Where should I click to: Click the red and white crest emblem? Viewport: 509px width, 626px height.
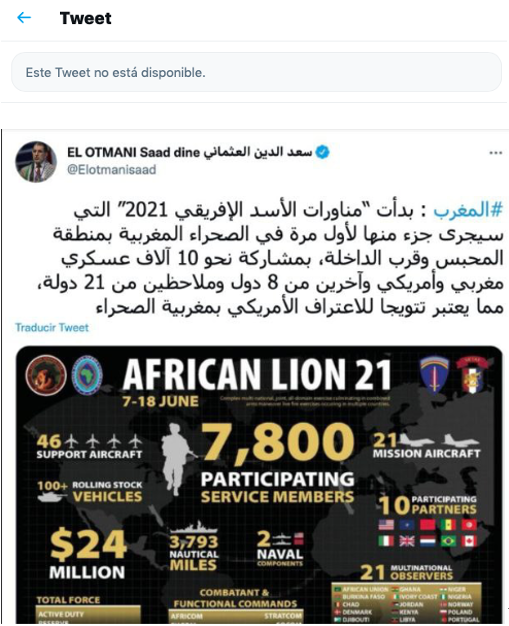[x=474, y=375]
